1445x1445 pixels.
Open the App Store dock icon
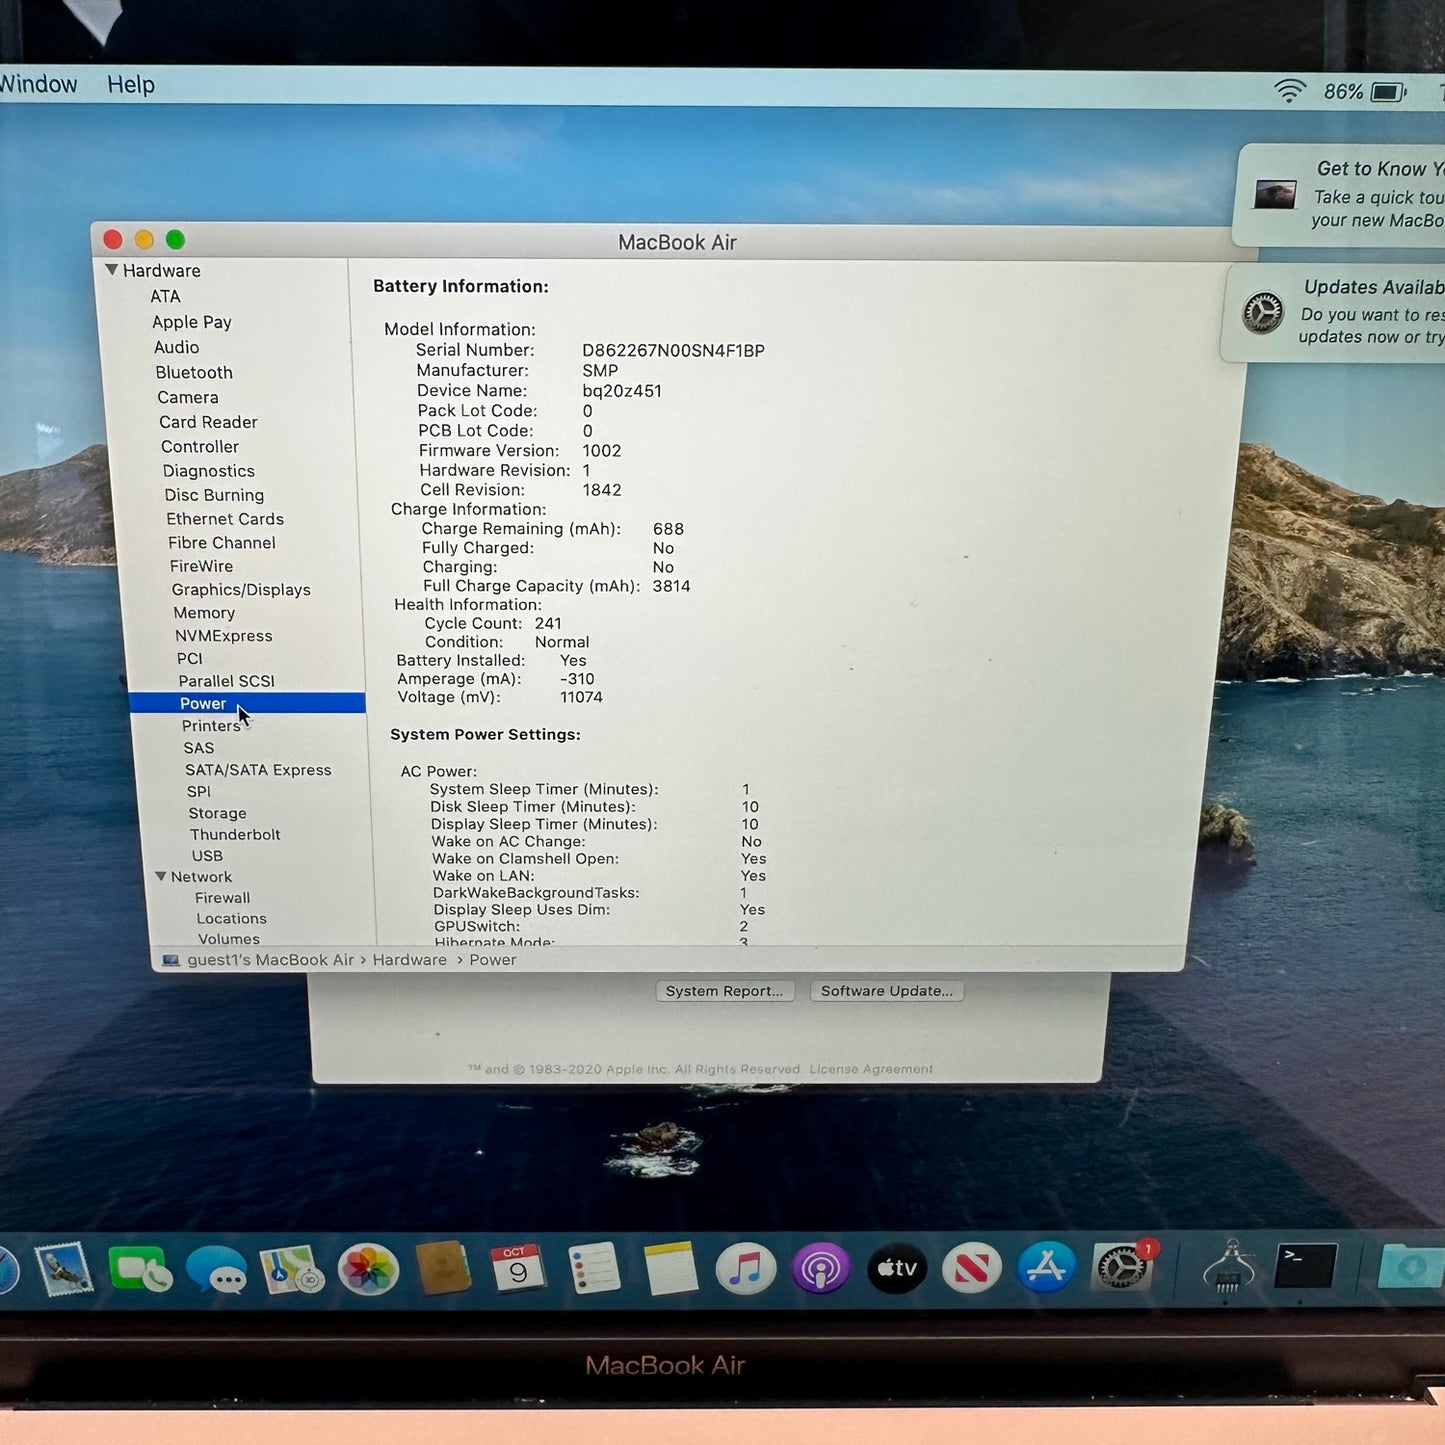(x=1046, y=1268)
